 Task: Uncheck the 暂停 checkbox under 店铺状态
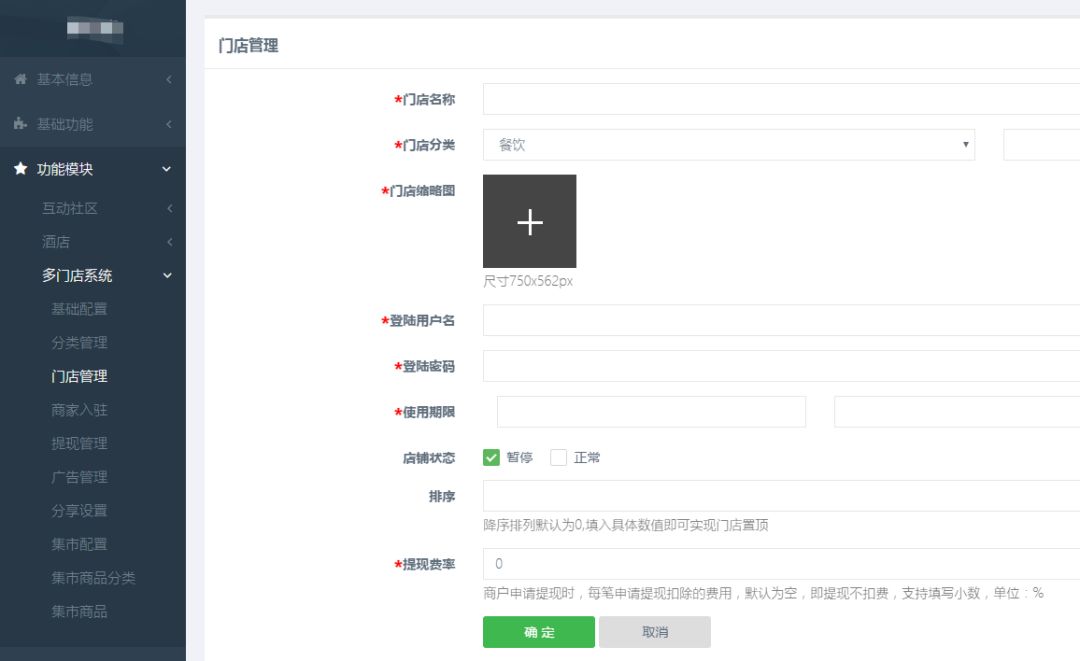point(491,457)
